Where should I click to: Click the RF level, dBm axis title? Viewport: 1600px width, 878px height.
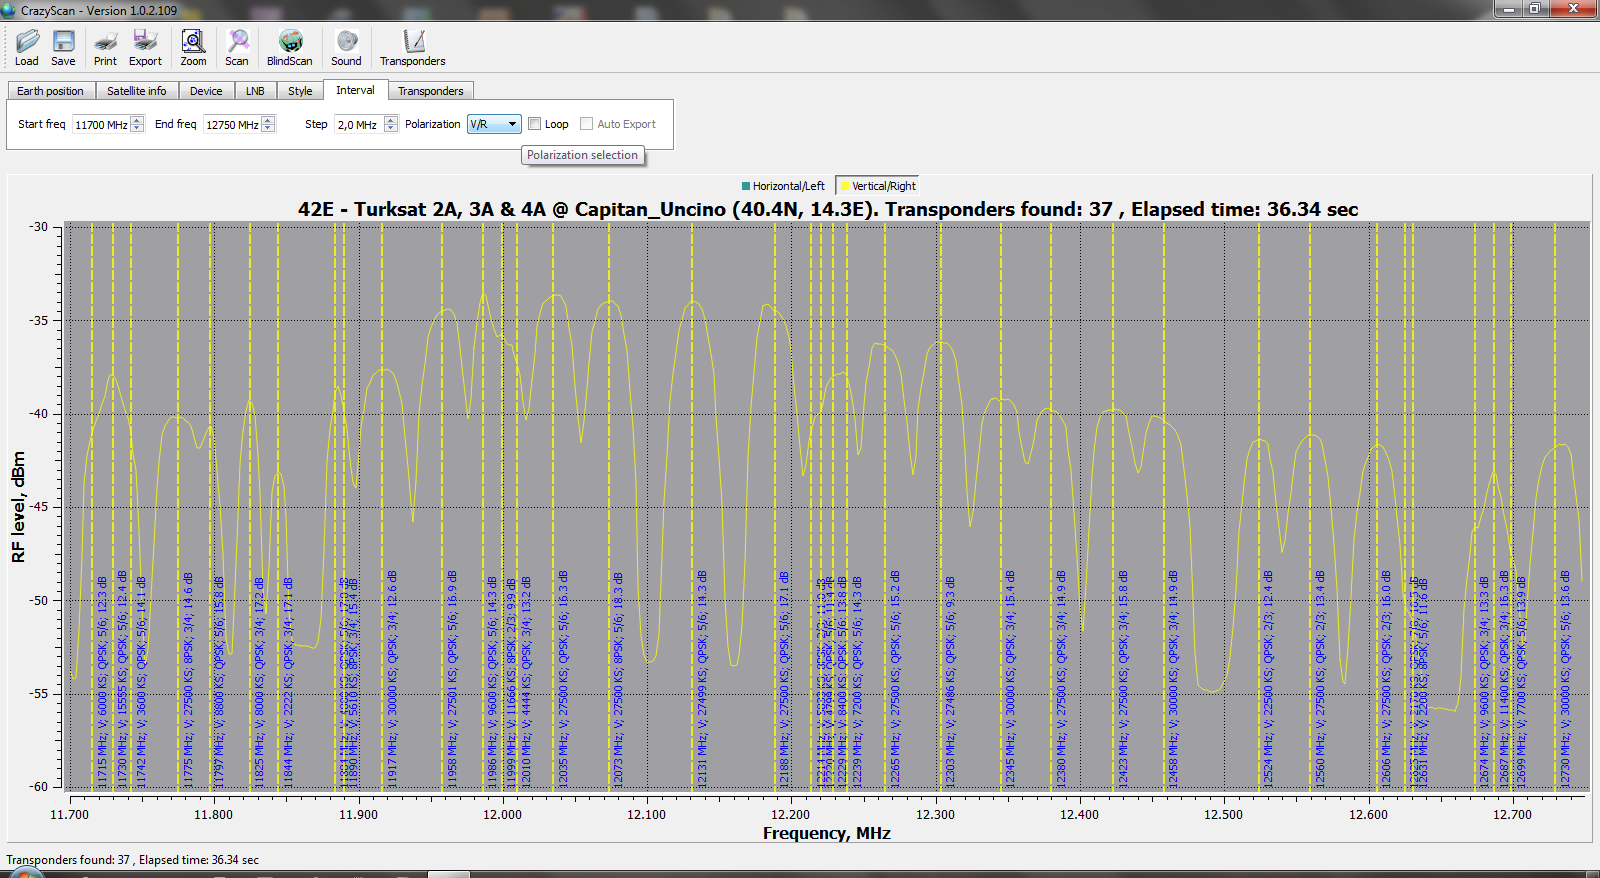point(19,507)
